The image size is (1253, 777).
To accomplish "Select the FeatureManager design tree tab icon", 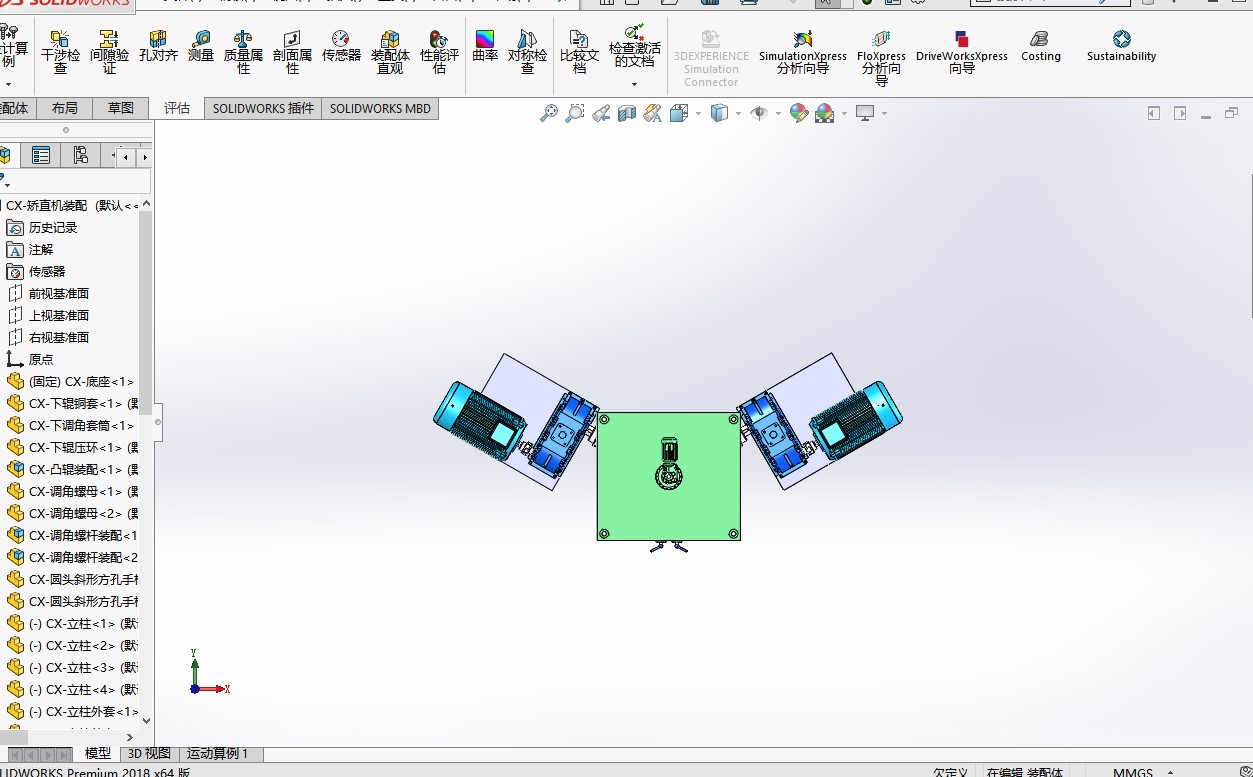I will (x=6, y=155).
